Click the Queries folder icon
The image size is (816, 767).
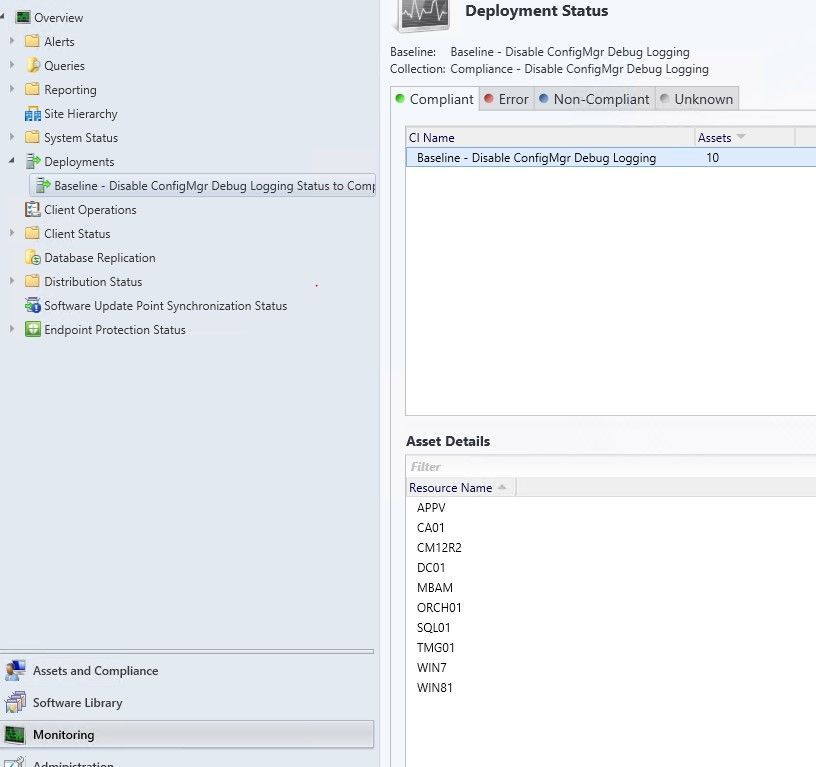(x=33, y=65)
